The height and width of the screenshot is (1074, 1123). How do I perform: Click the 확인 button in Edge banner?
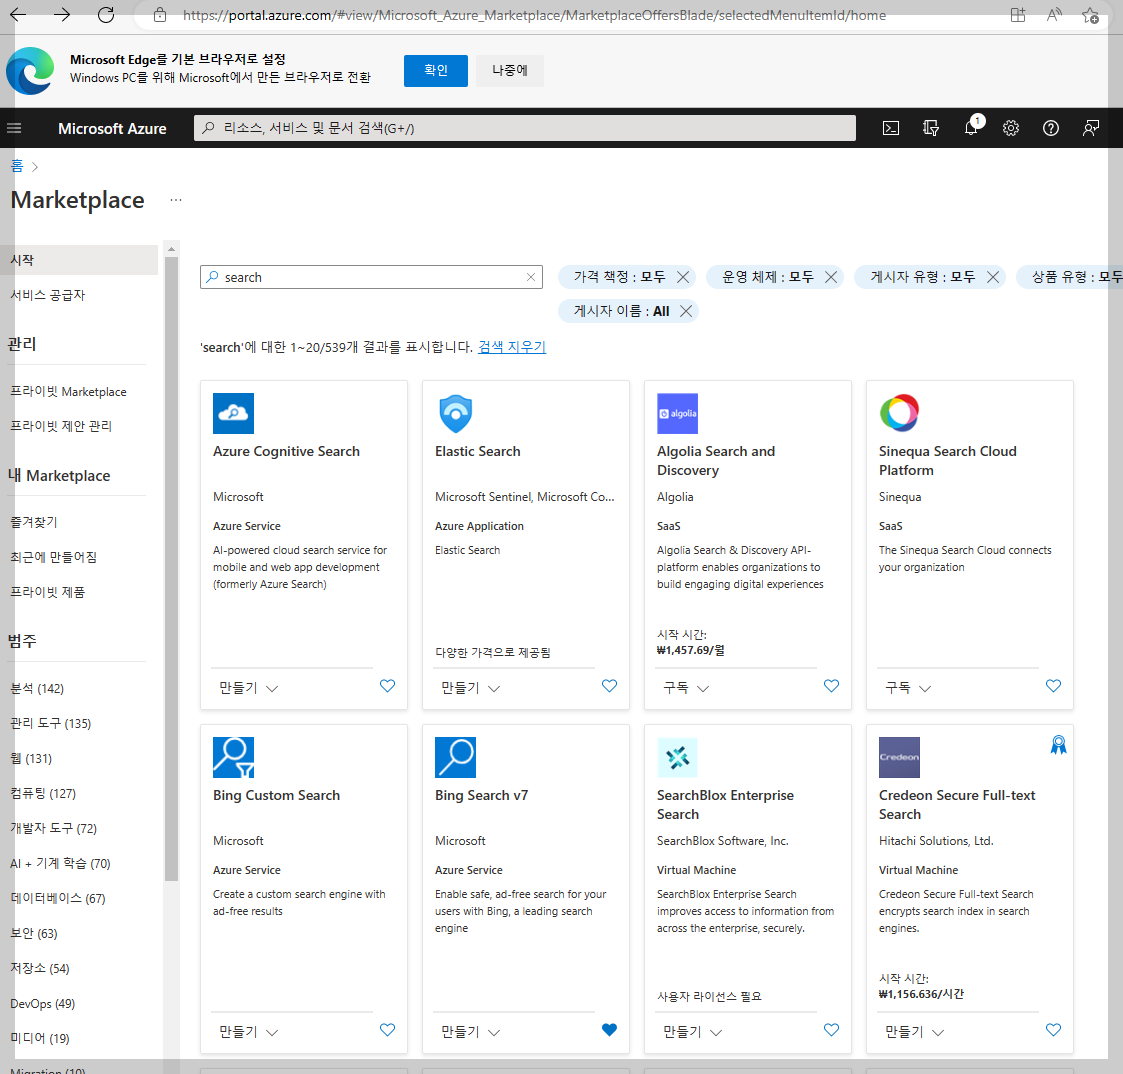coord(435,70)
